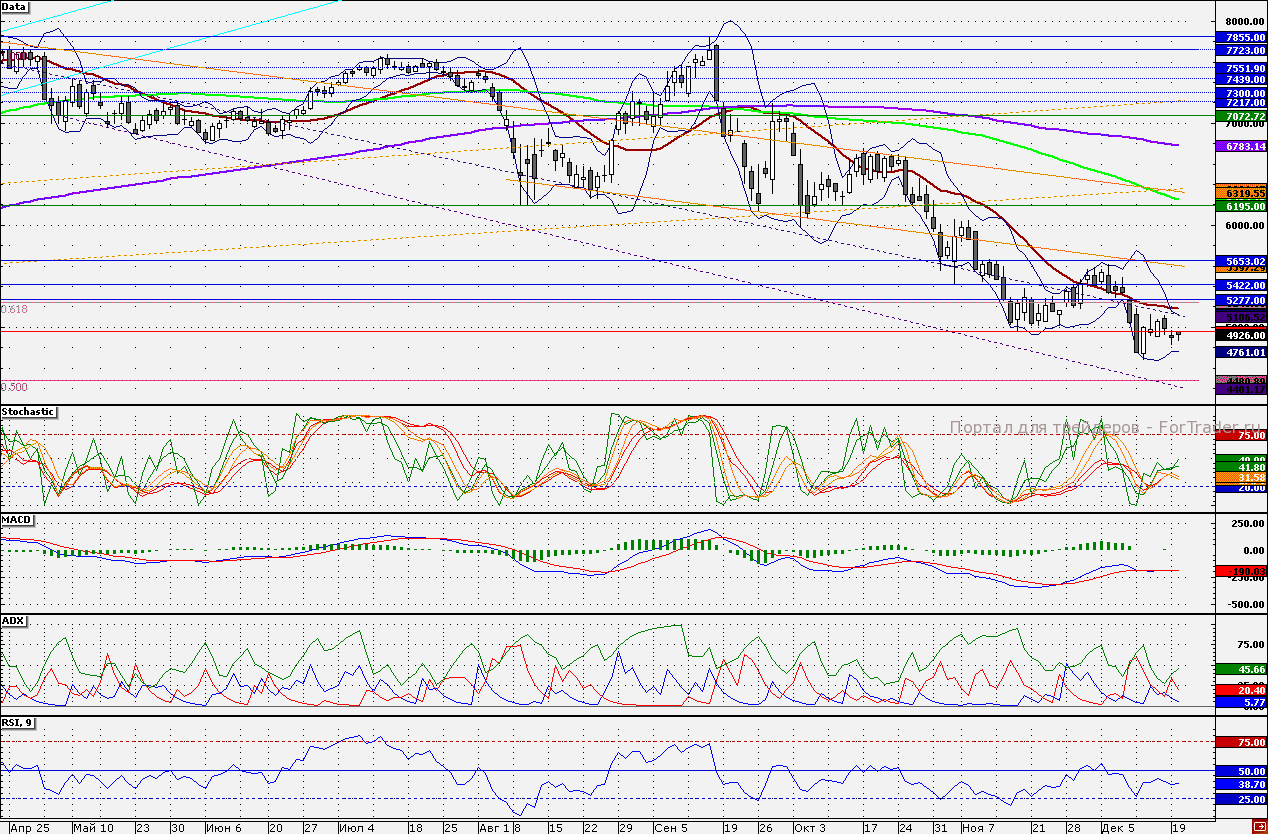Select the 7855.00 blue price level tag
Screen dimensions: 1268x834
coord(1239,37)
